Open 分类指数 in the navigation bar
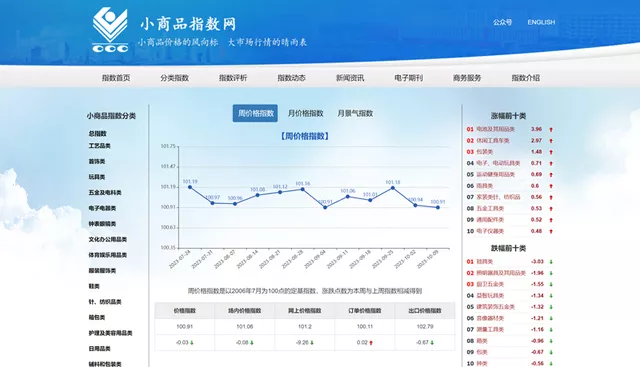This screenshot has height=367, width=640. [174, 78]
